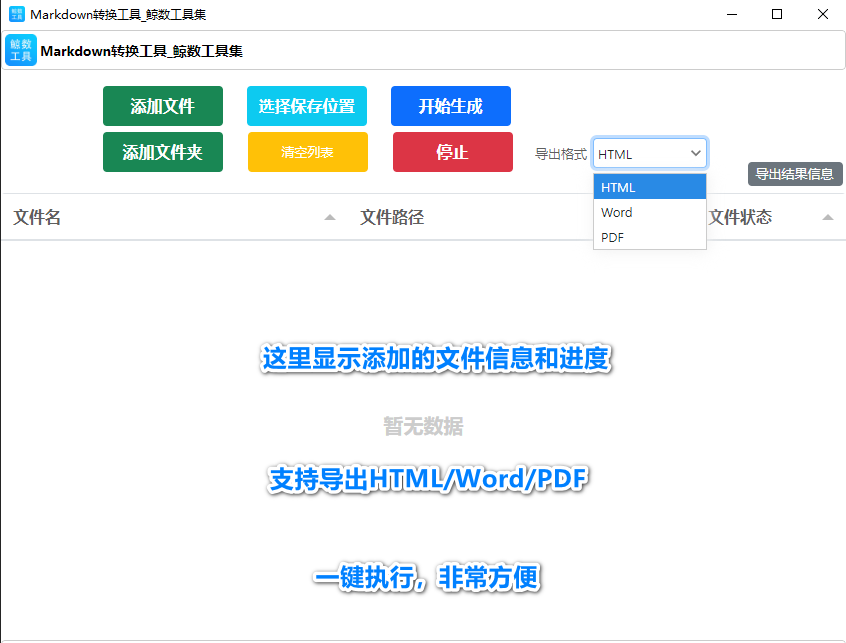This screenshot has height=643, width=846.
Task: Click the 暂无数据 placeholder text
Action: pos(423,426)
